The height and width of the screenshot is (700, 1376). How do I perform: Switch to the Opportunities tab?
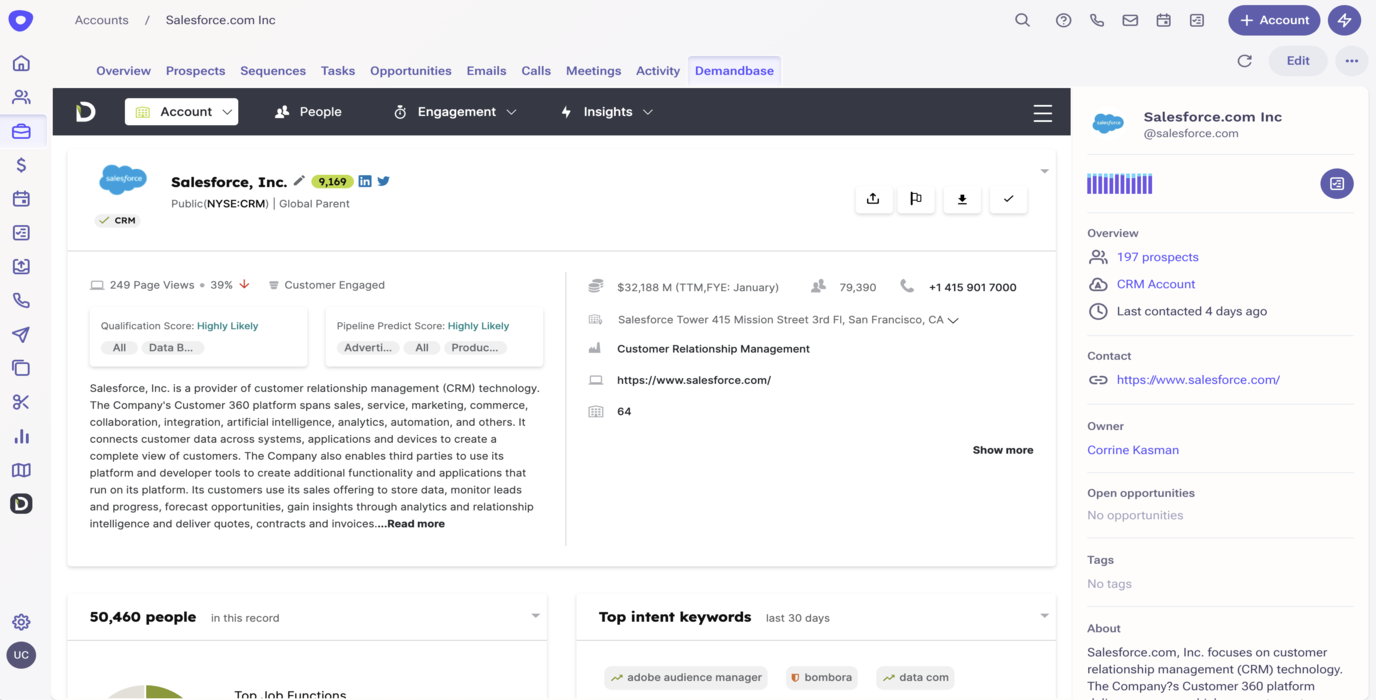(x=410, y=71)
